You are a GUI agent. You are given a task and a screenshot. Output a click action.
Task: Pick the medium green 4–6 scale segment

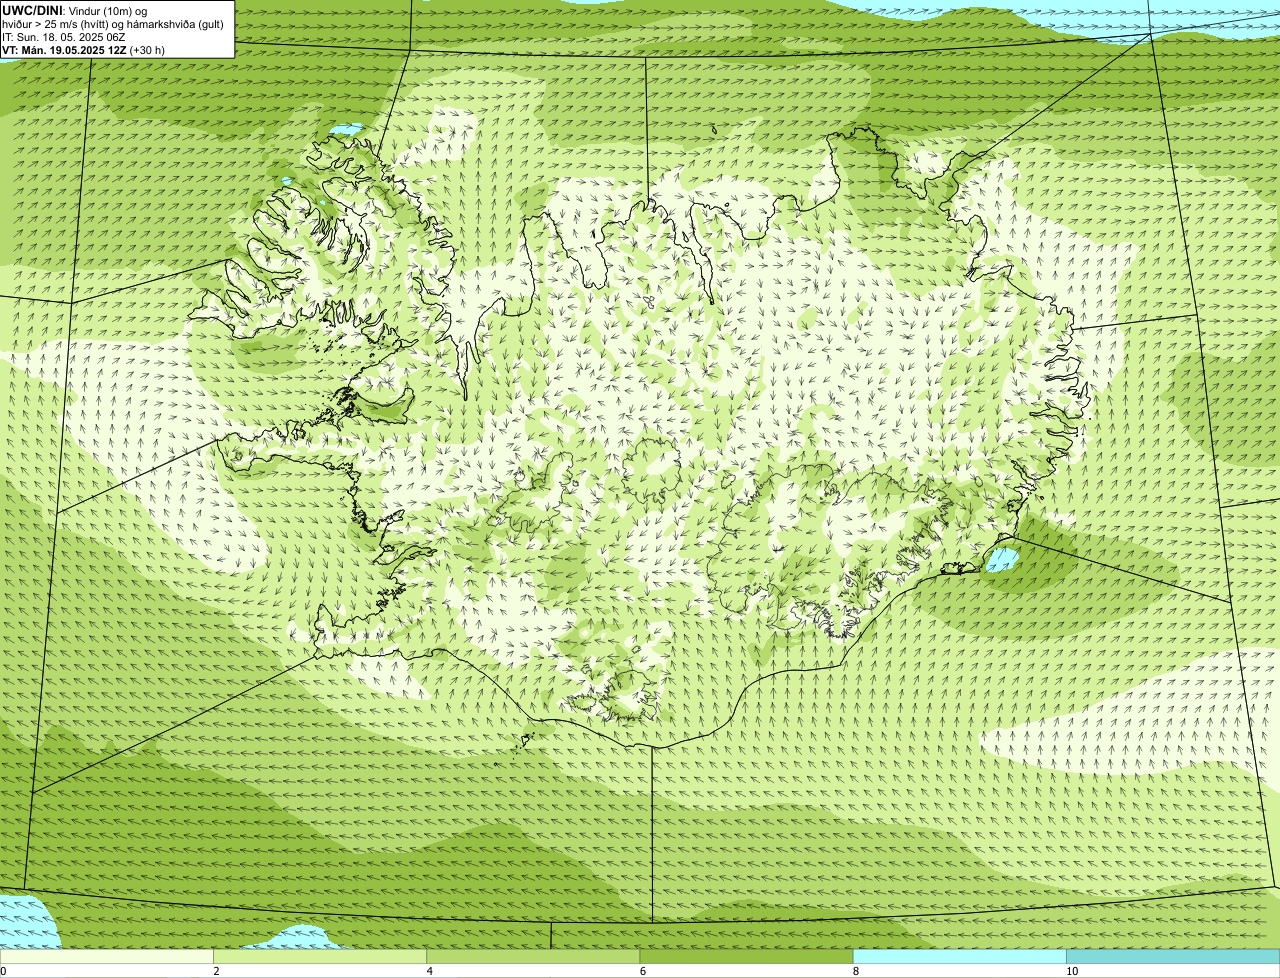(x=533, y=957)
